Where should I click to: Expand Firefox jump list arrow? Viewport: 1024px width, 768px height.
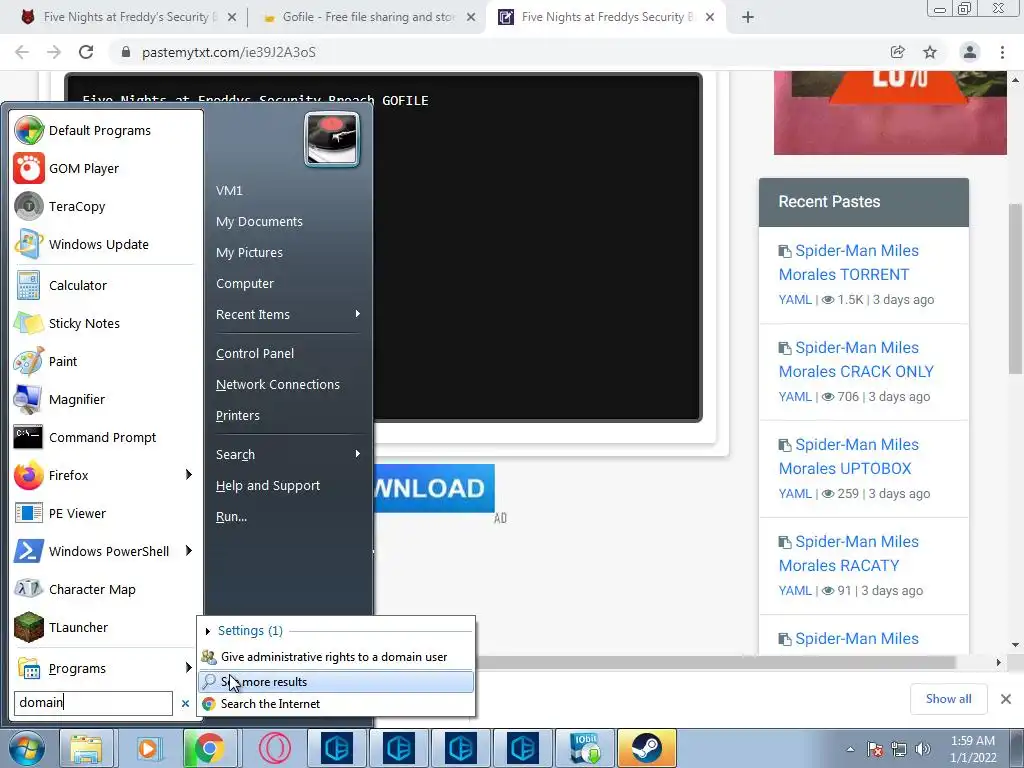189,475
